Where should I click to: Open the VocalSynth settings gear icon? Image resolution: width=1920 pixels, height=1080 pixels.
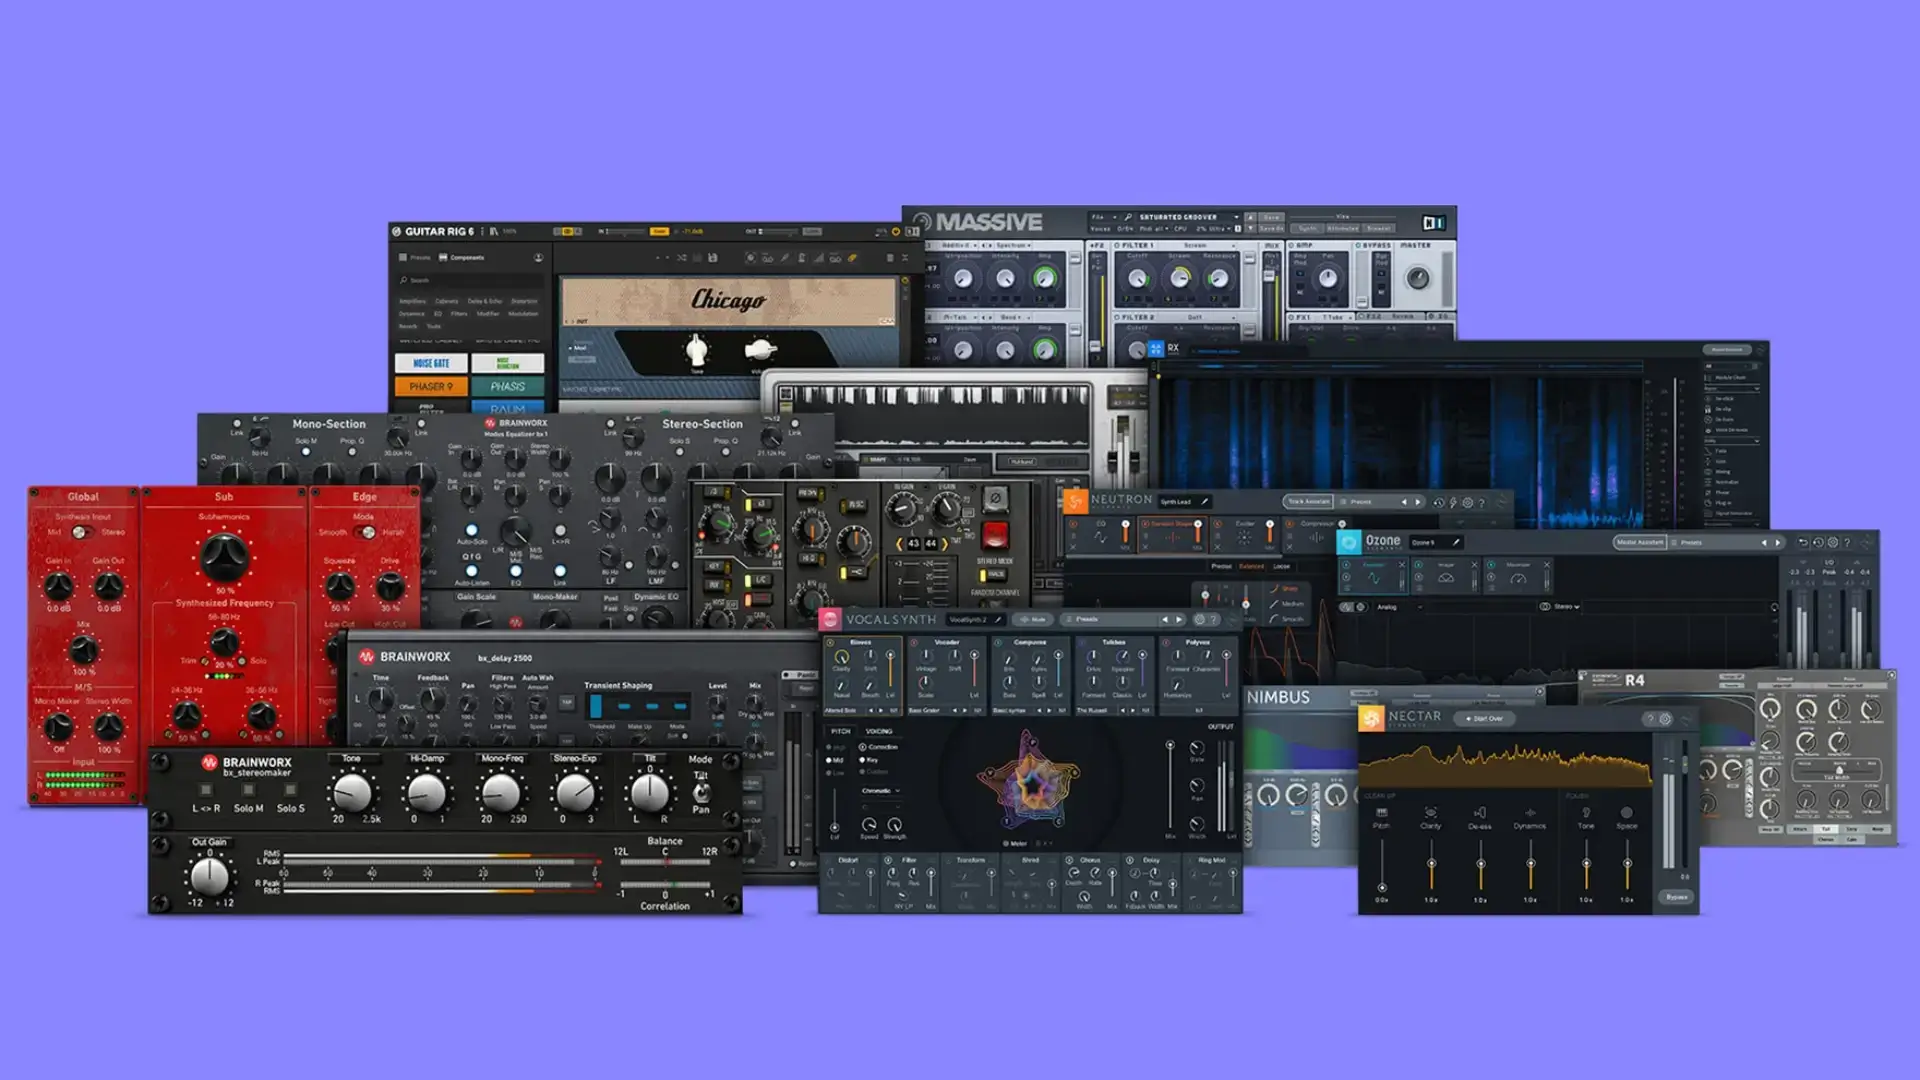point(1199,620)
